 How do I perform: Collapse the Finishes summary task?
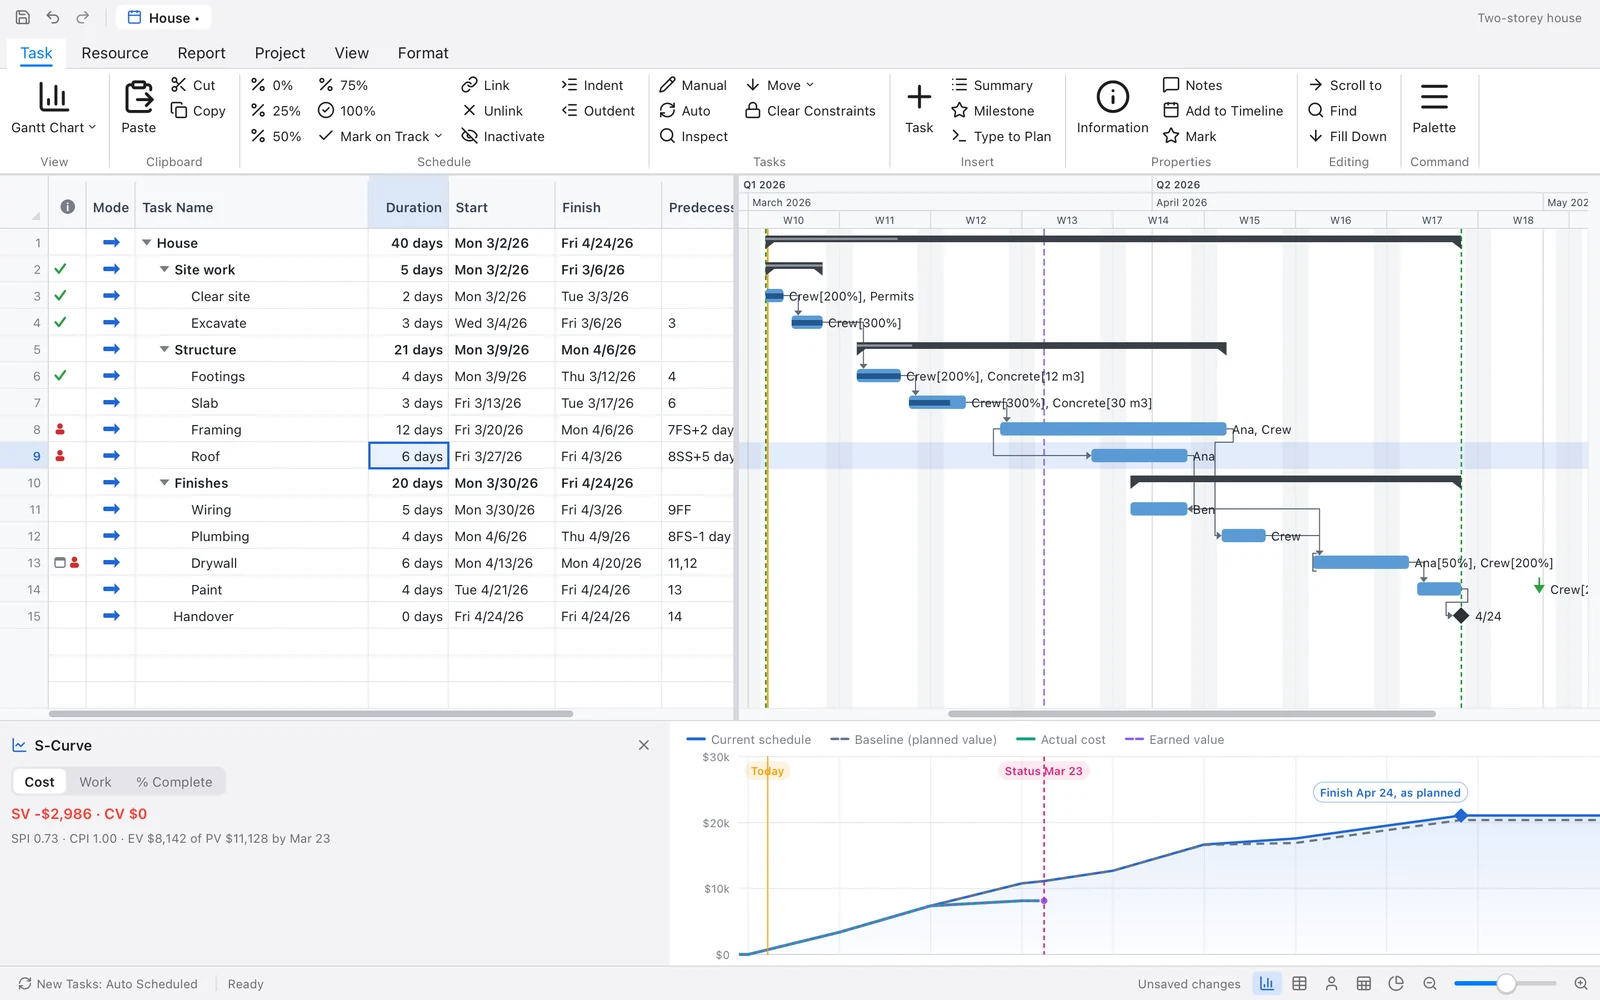(164, 483)
